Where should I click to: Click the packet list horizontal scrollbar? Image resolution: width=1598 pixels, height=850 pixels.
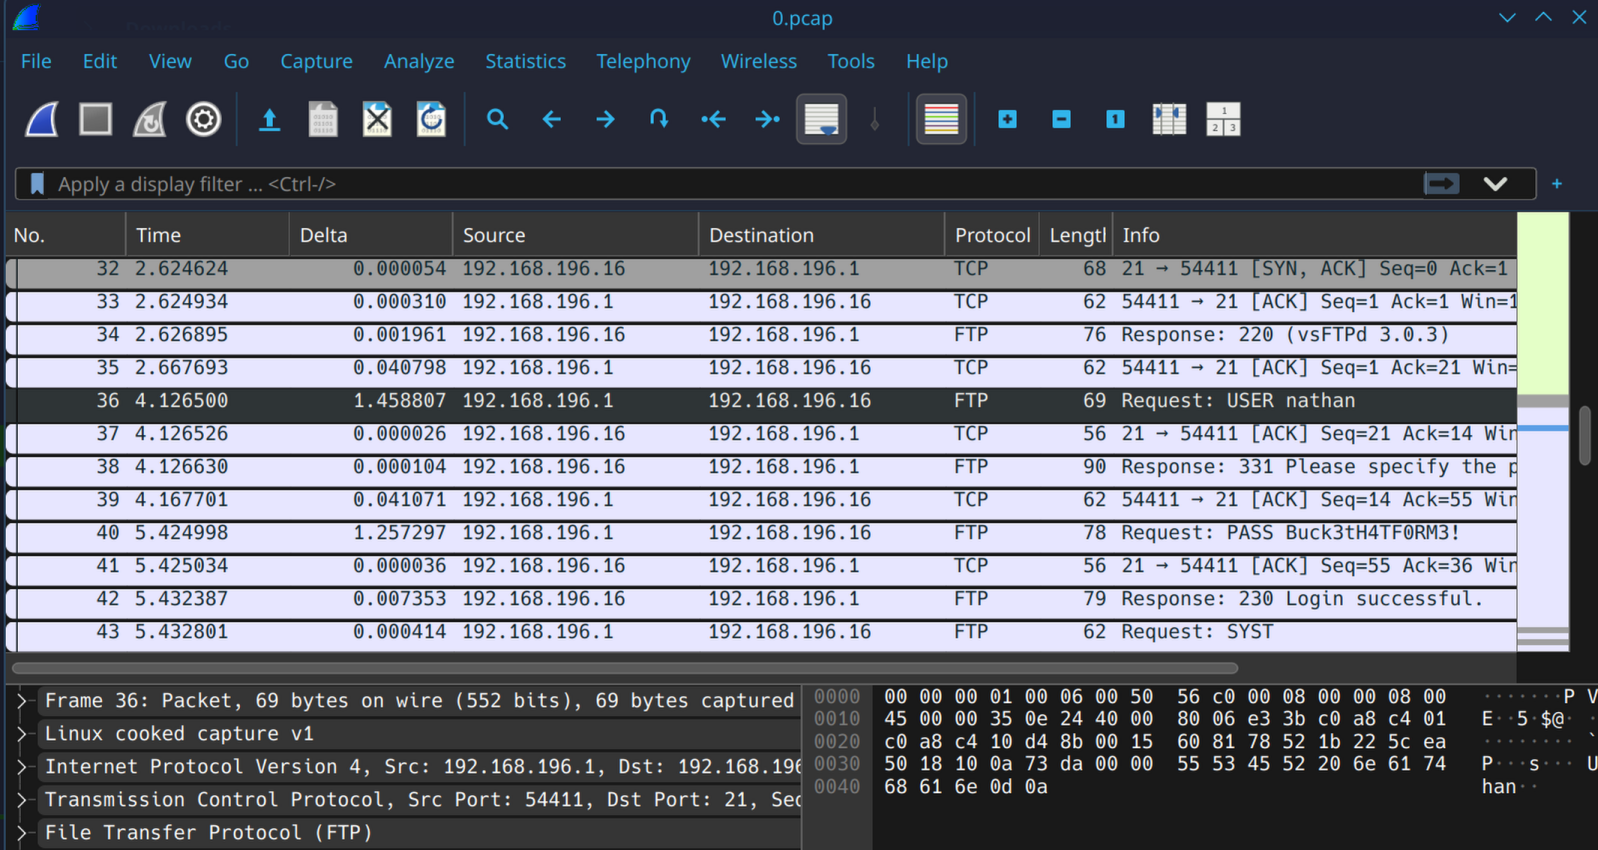(625, 668)
